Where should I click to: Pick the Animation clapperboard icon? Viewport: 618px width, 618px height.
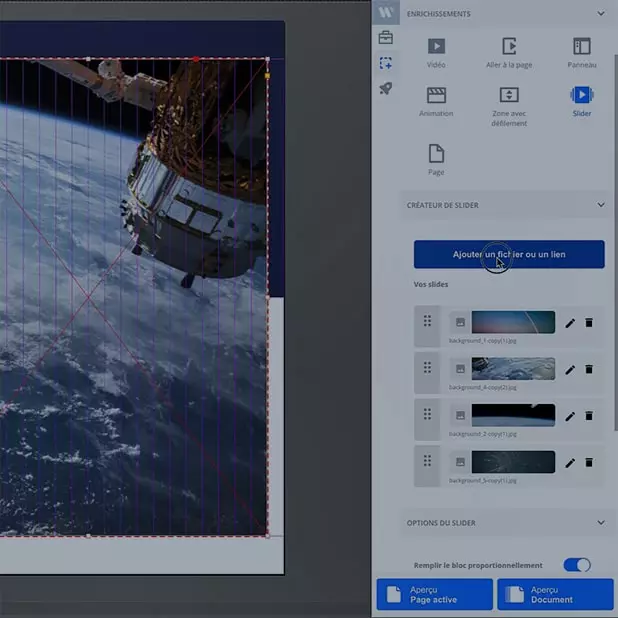click(x=436, y=95)
